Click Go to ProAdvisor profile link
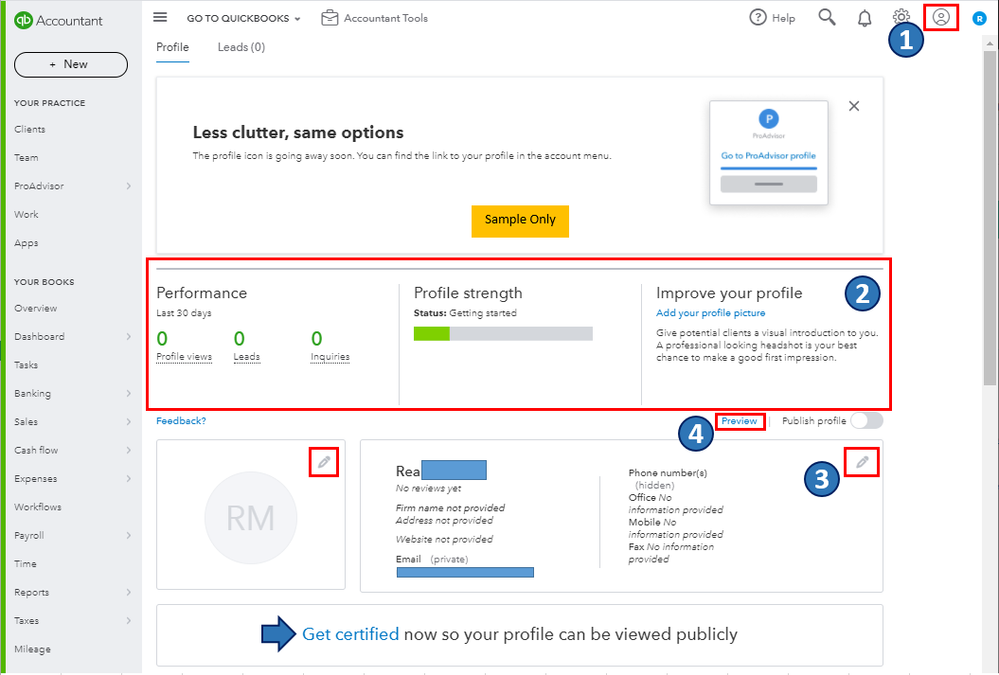This screenshot has height=675, width=999. [x=768, y=156]
